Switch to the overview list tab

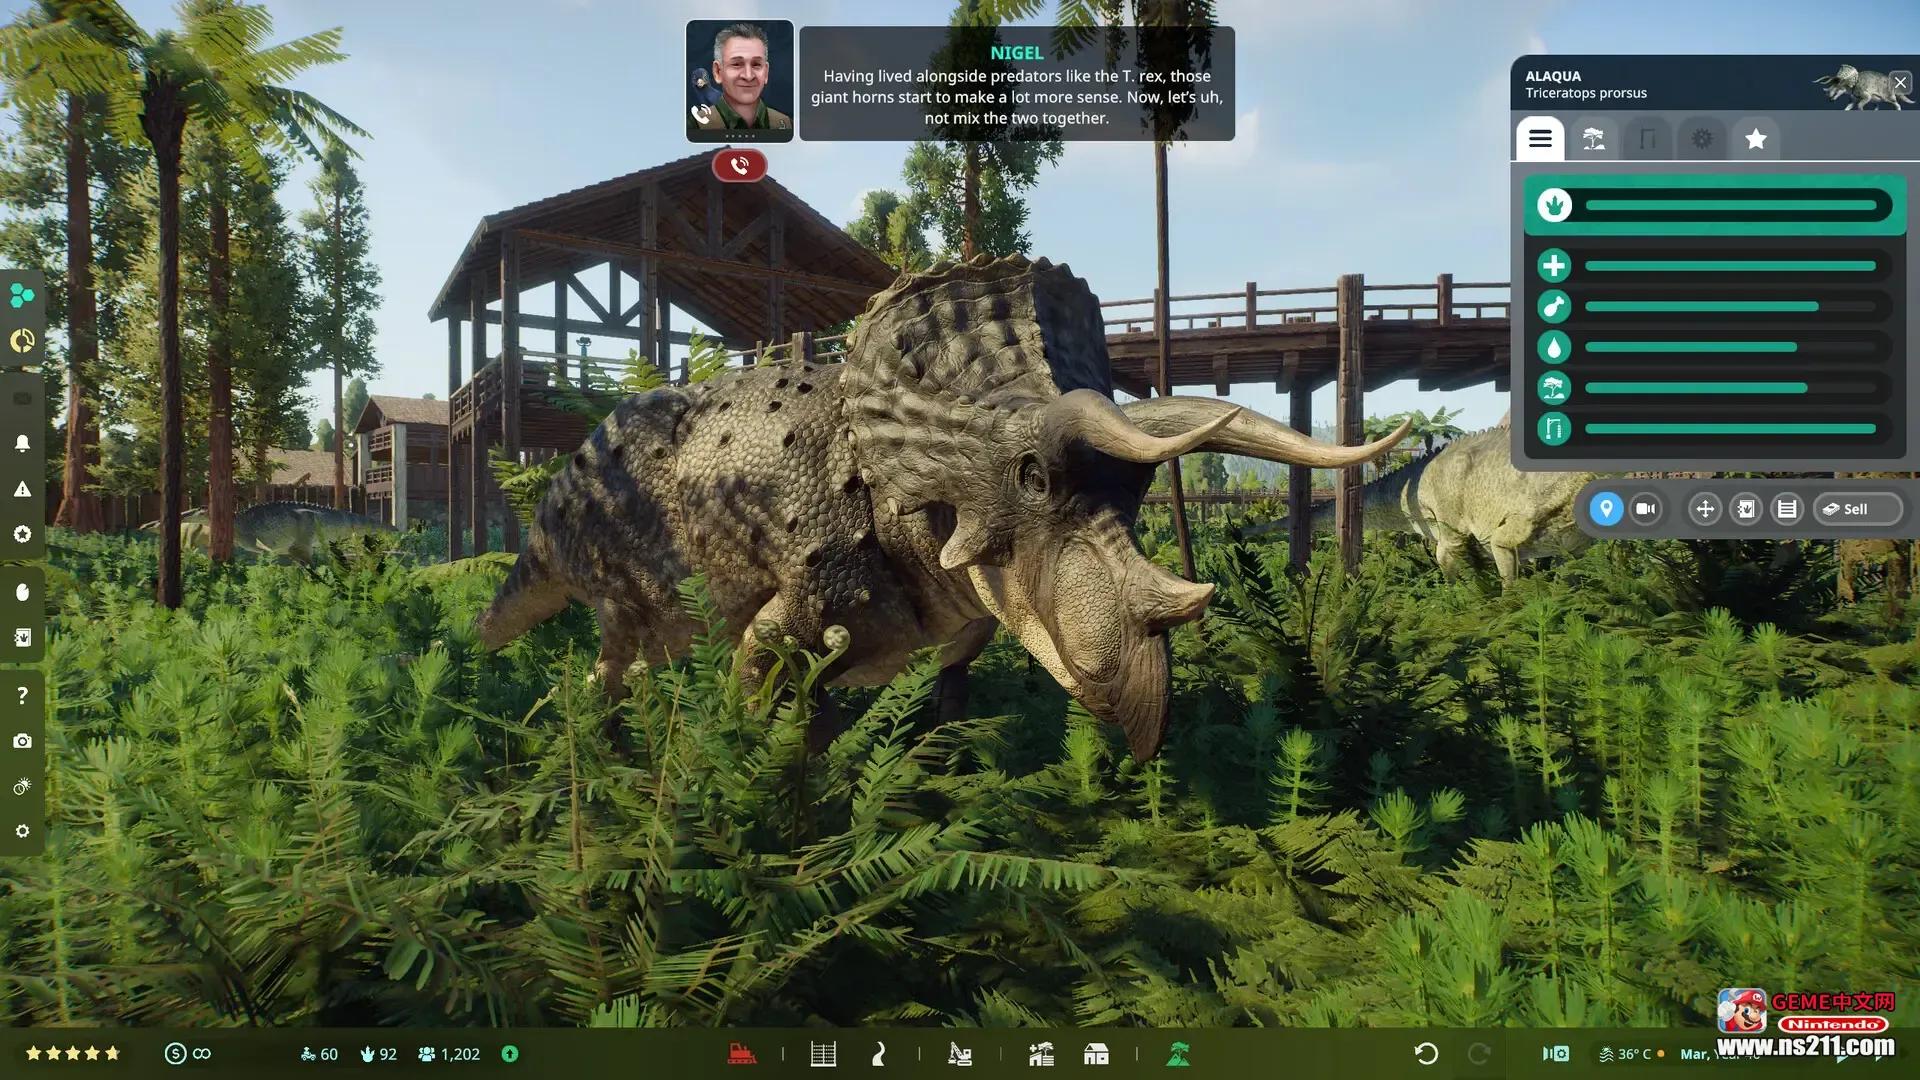(1540, 139)
